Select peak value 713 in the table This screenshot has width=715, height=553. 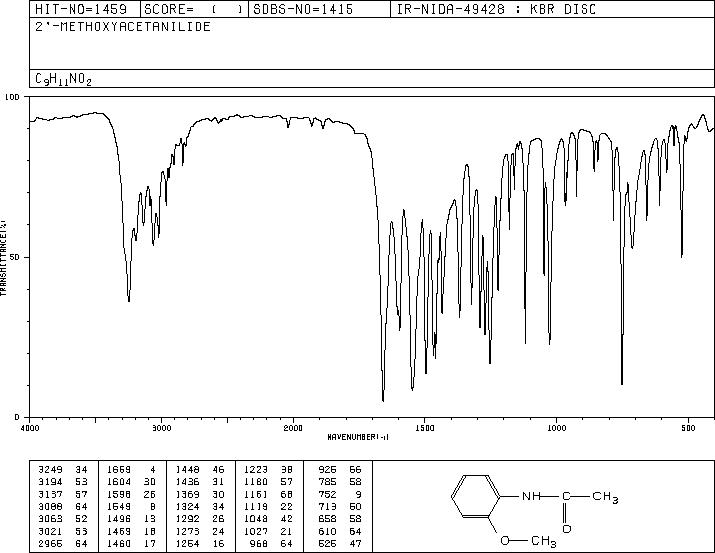click(327, 506)
